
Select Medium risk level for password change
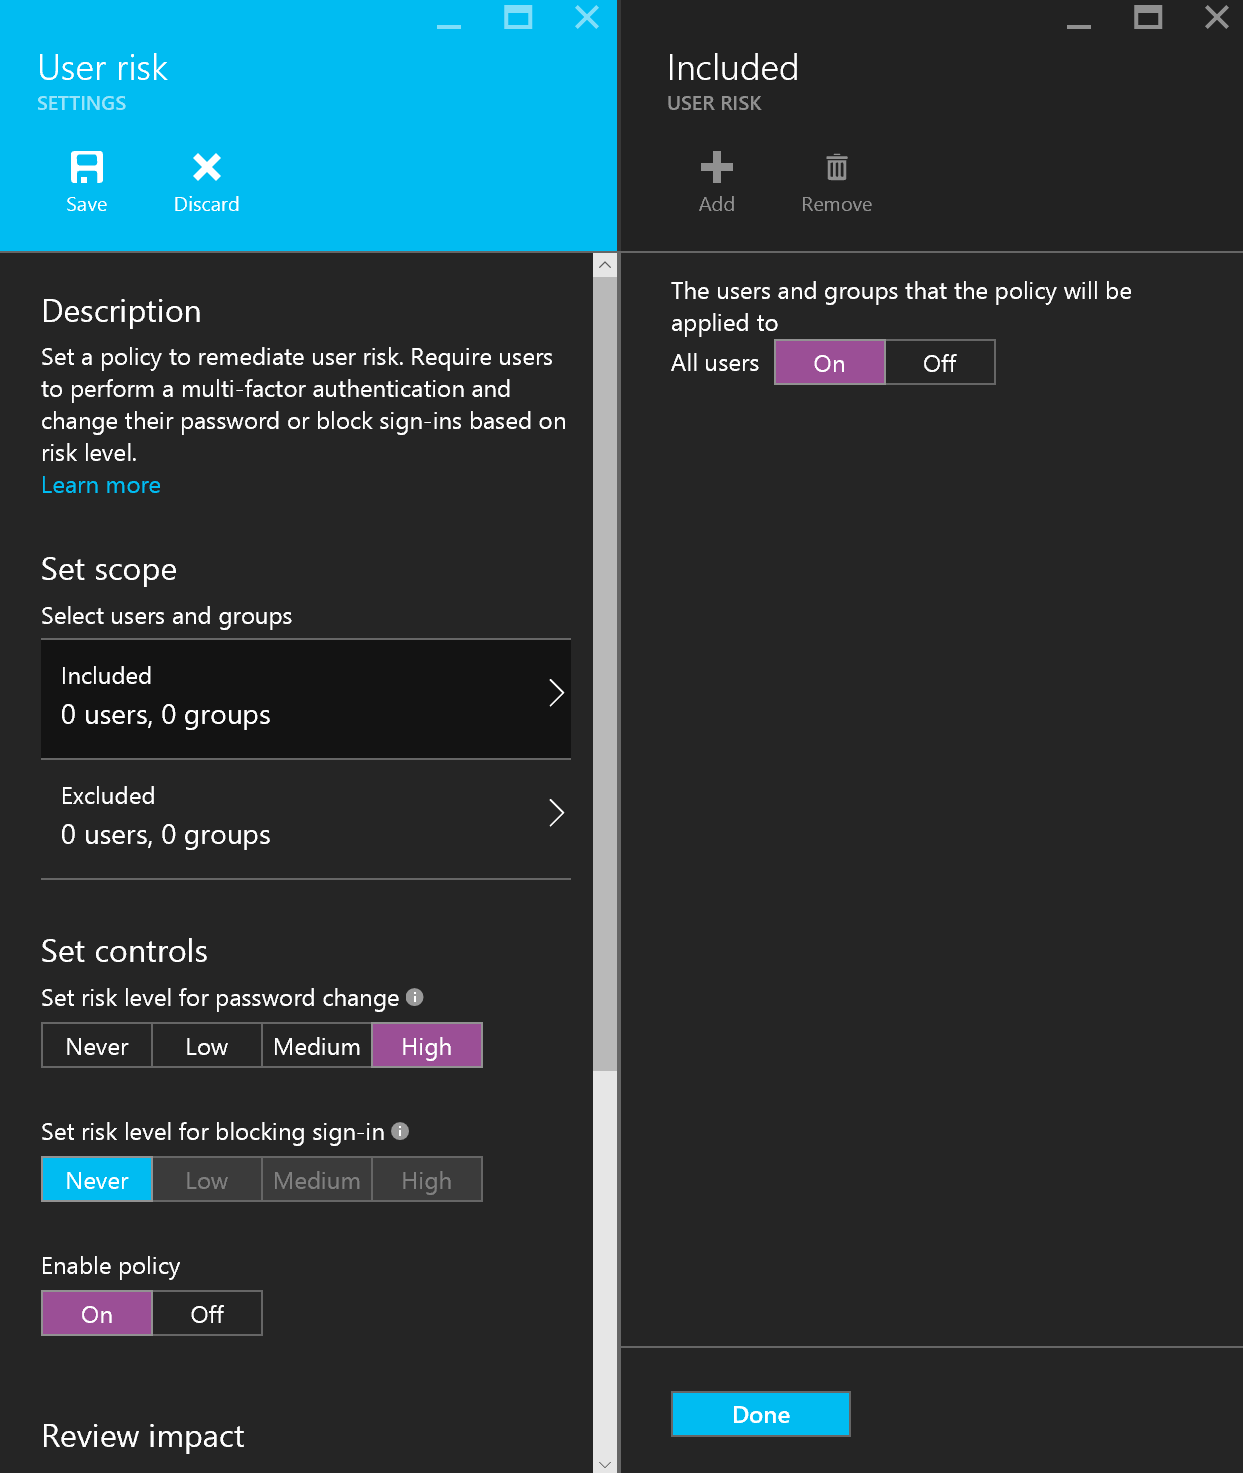point(317,1046)
